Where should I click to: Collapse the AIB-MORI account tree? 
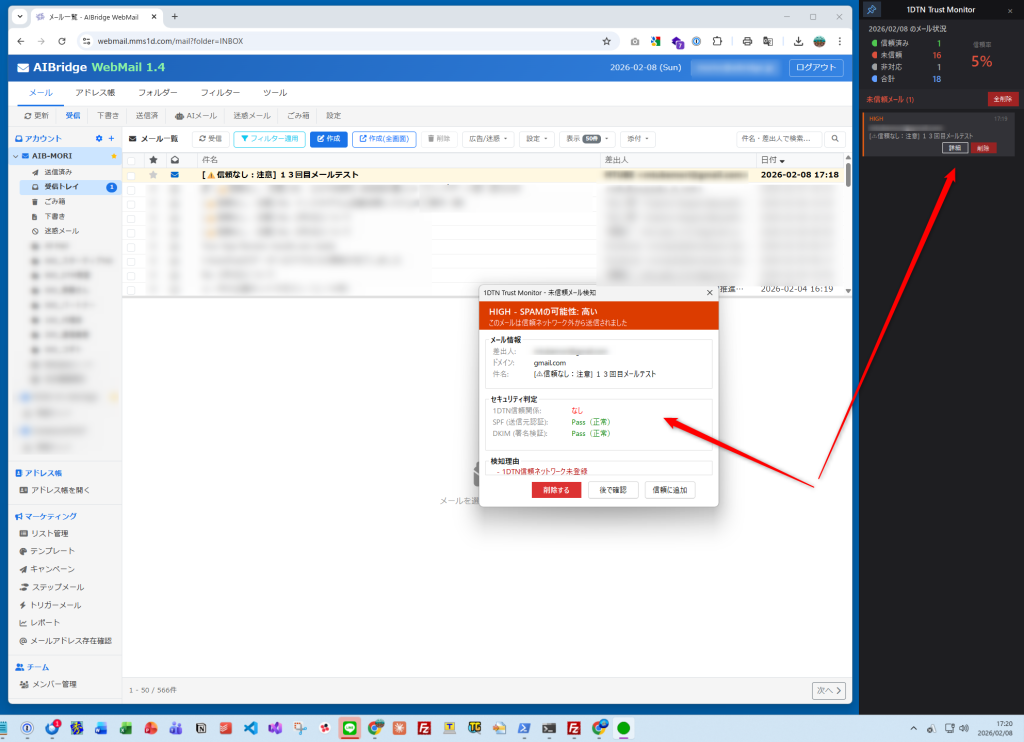pos(15,156)
